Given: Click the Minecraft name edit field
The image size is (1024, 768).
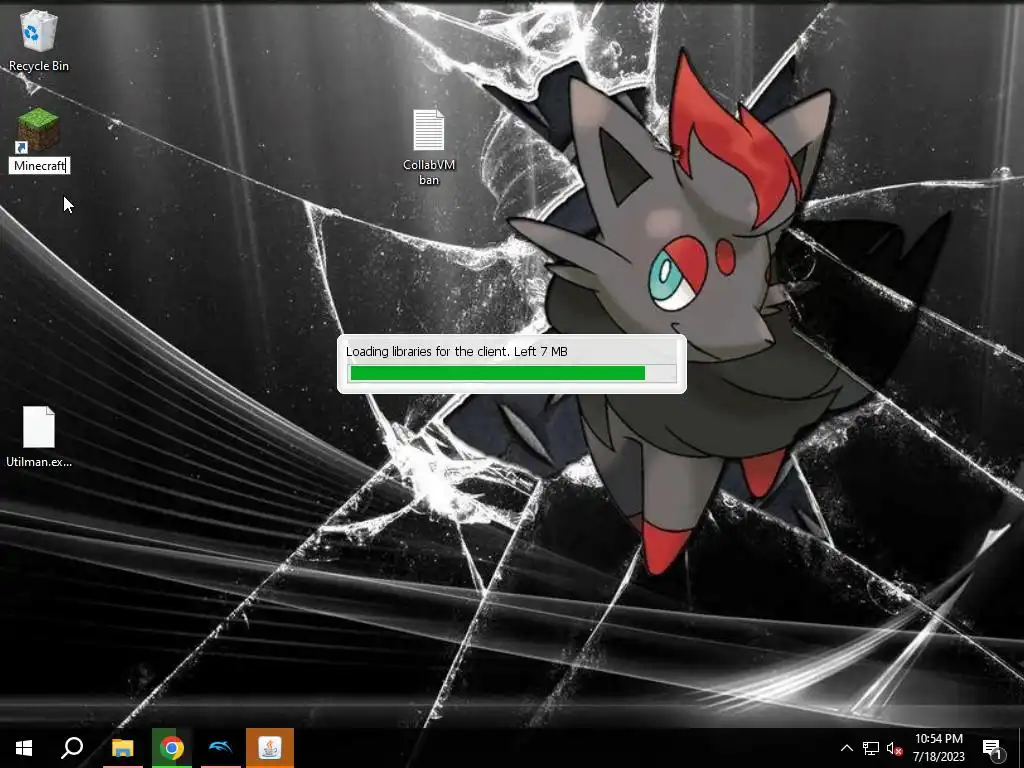Looking at the screenshot, I should point(39,166).
